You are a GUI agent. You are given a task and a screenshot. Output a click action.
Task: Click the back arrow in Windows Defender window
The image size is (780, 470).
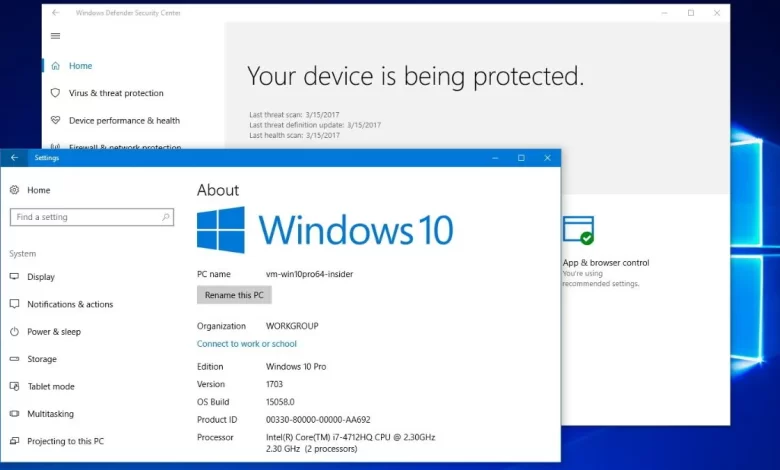(55, 12)
